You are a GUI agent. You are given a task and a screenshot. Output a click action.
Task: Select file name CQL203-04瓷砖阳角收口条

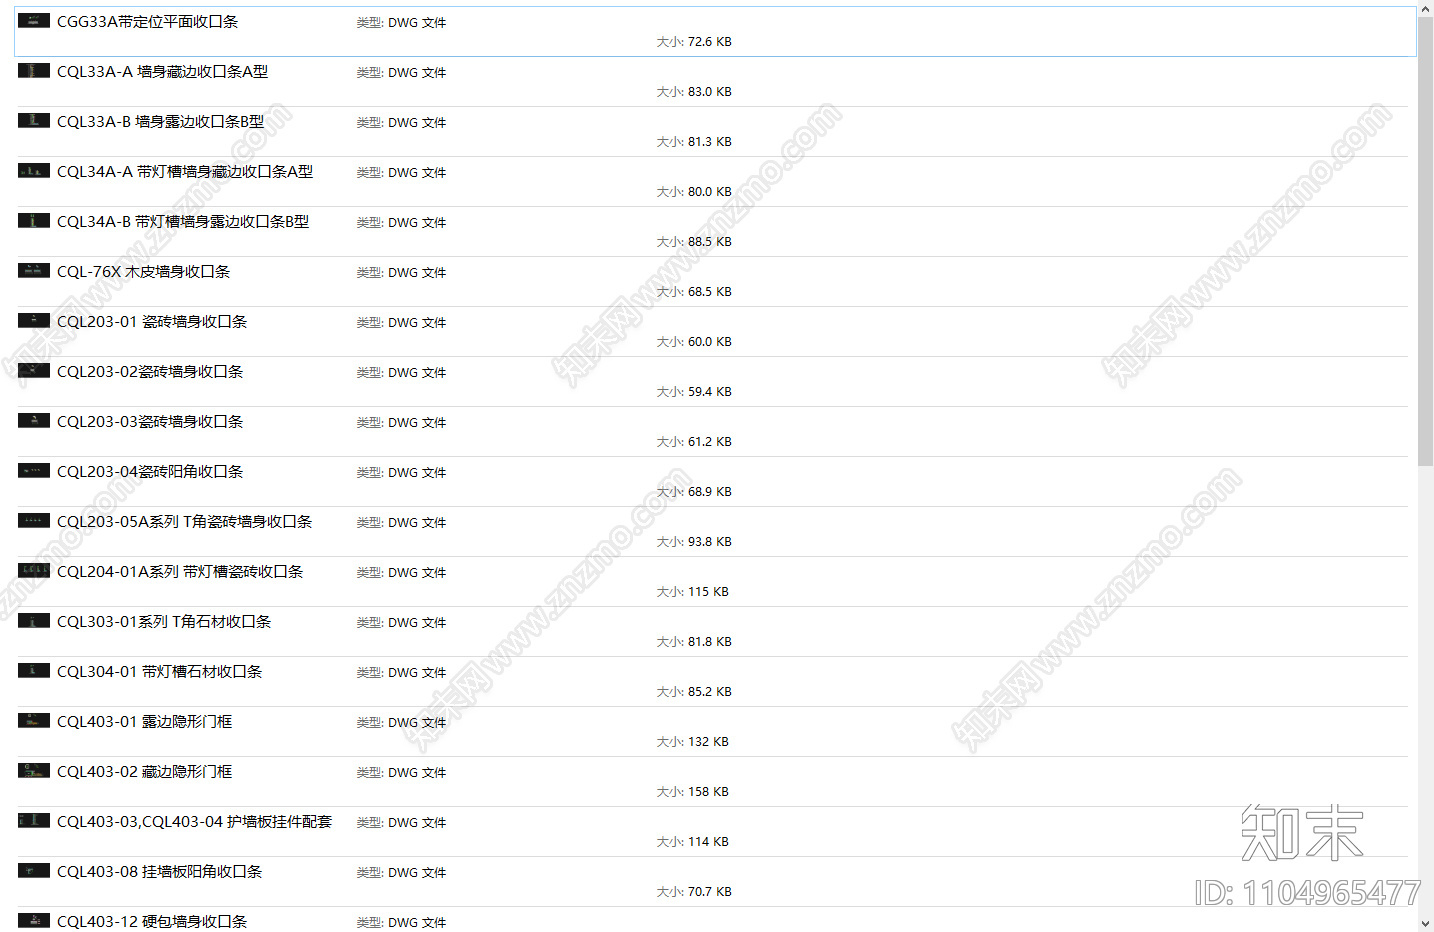pos(150,472)
